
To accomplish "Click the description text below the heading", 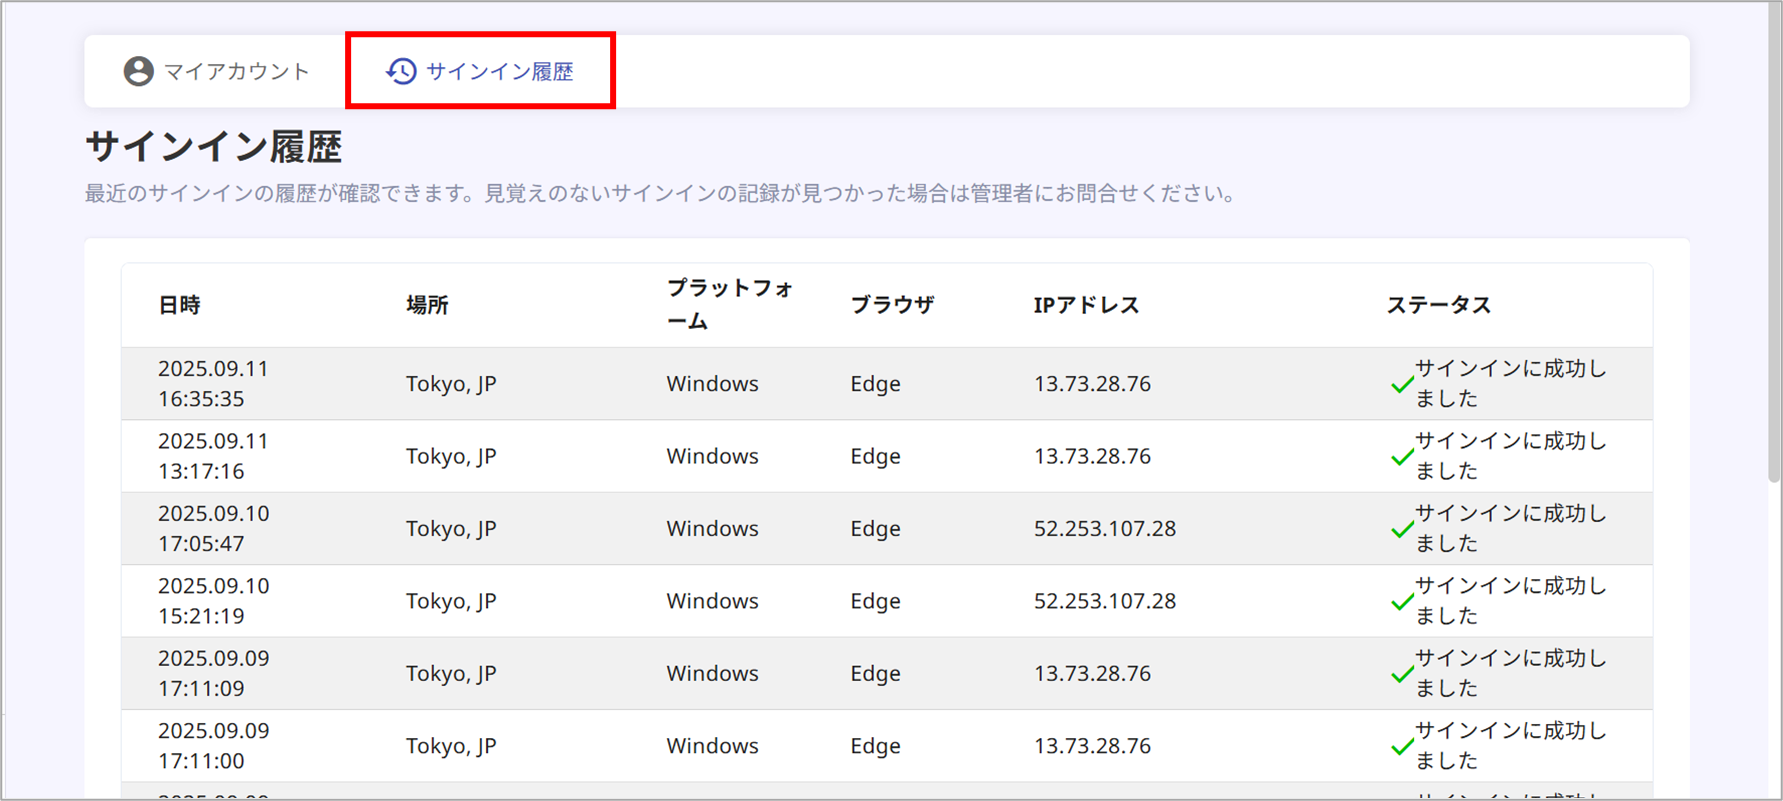I will pyautogui.click(x=662, y=194).
